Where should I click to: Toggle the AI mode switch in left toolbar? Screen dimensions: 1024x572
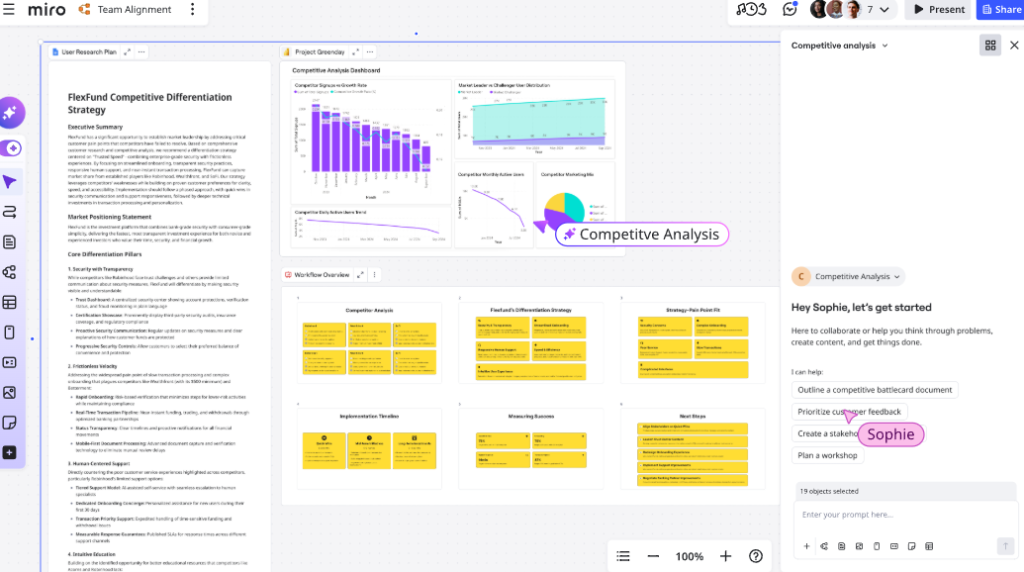click(x=11, y=148)
